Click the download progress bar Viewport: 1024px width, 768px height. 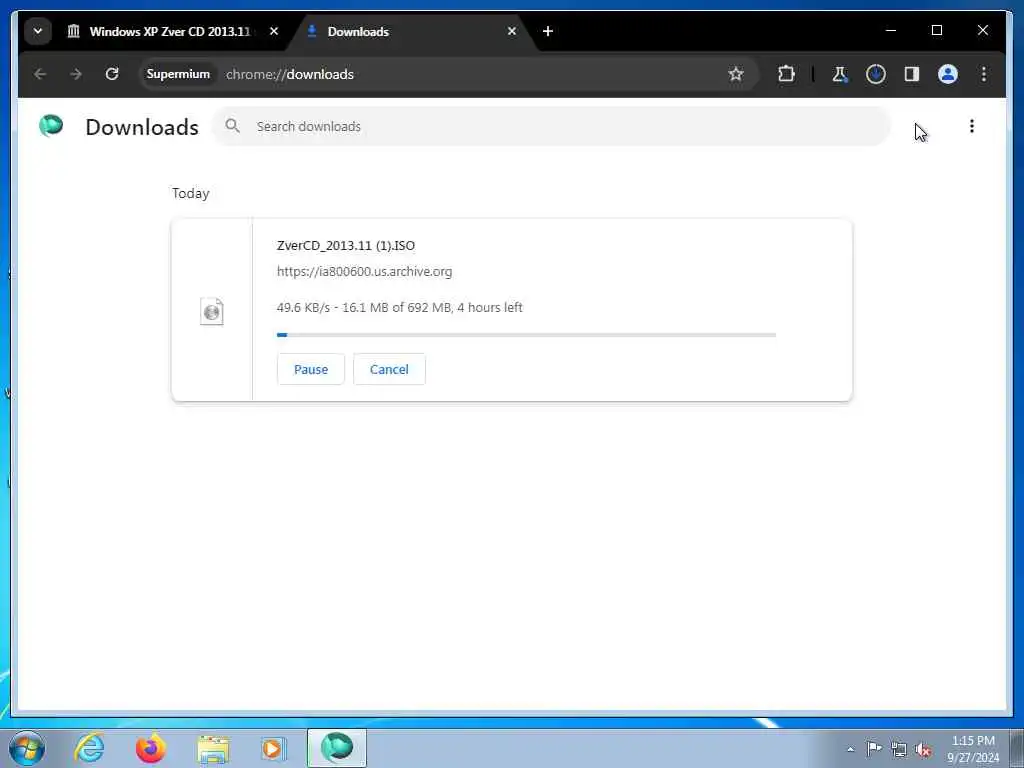[x=526, y=335]
